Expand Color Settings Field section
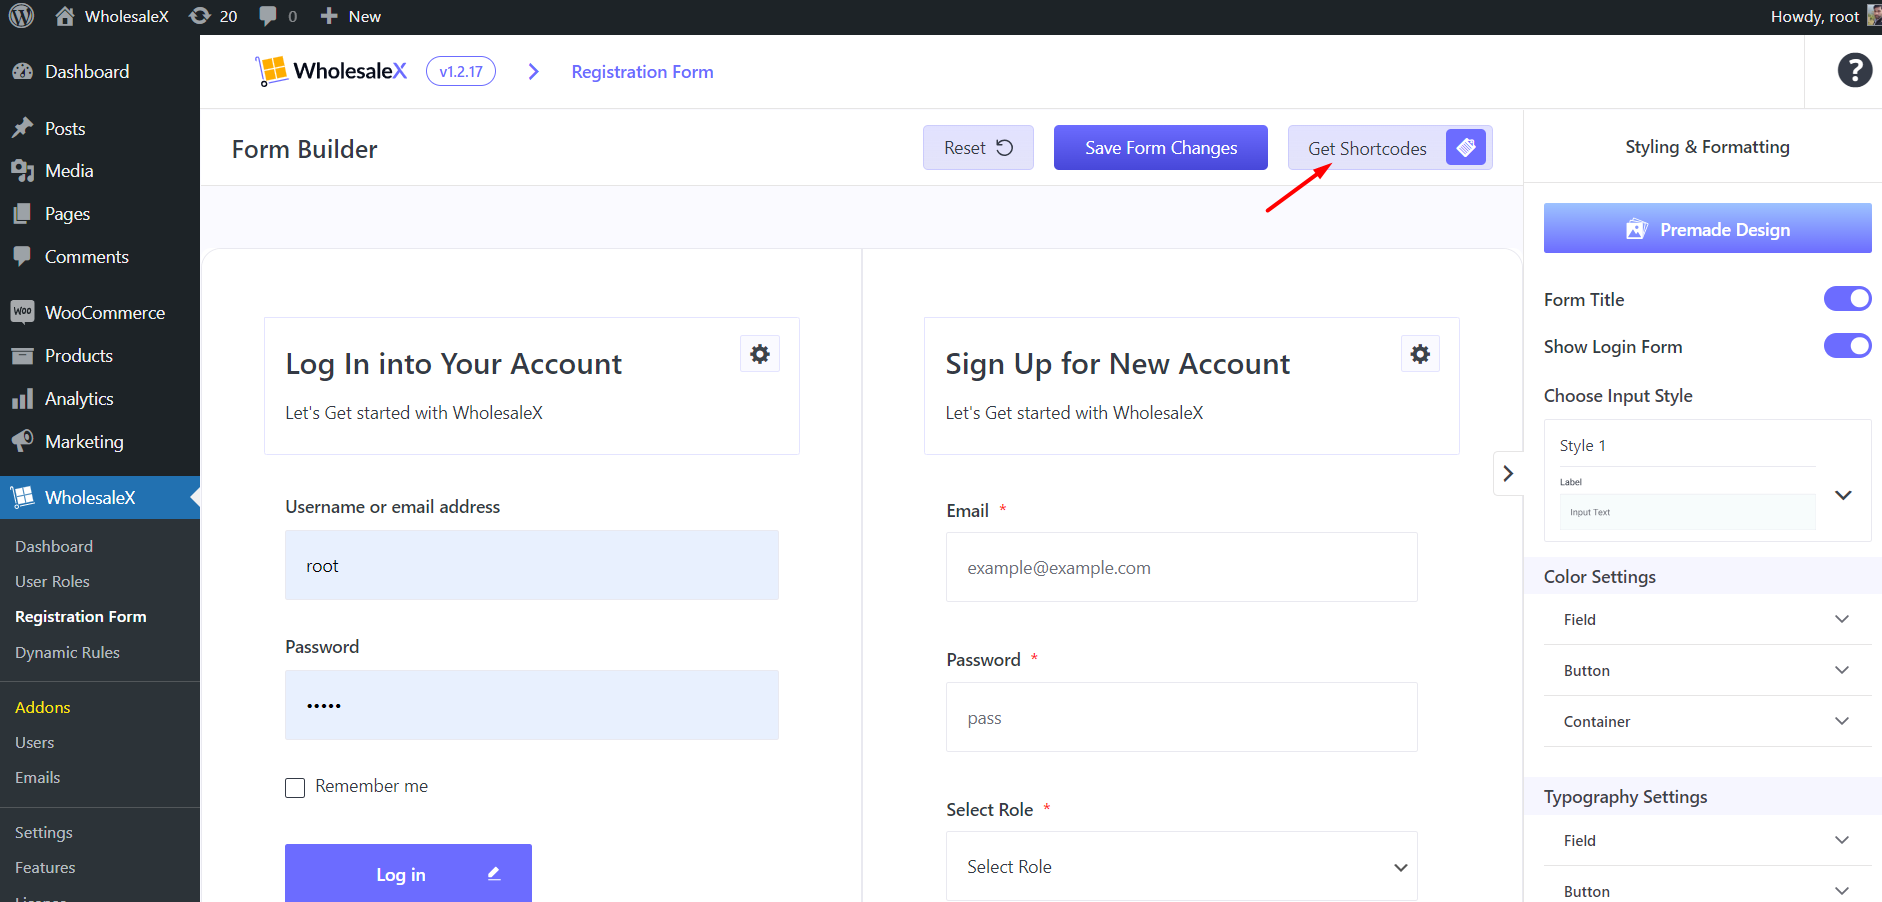1882x902 pixels. 1707,620
